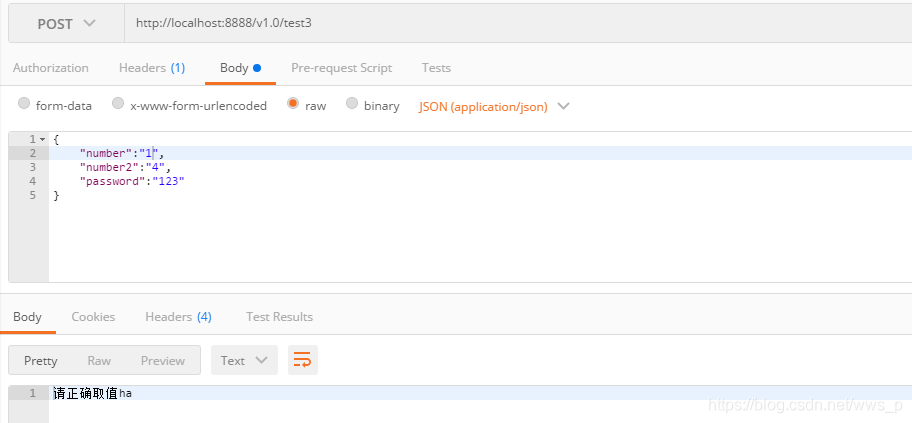Viewport: 912px width, 423px height.
Task: Open the JSON (application/json) content type dropdown
Action: (494, 106)
